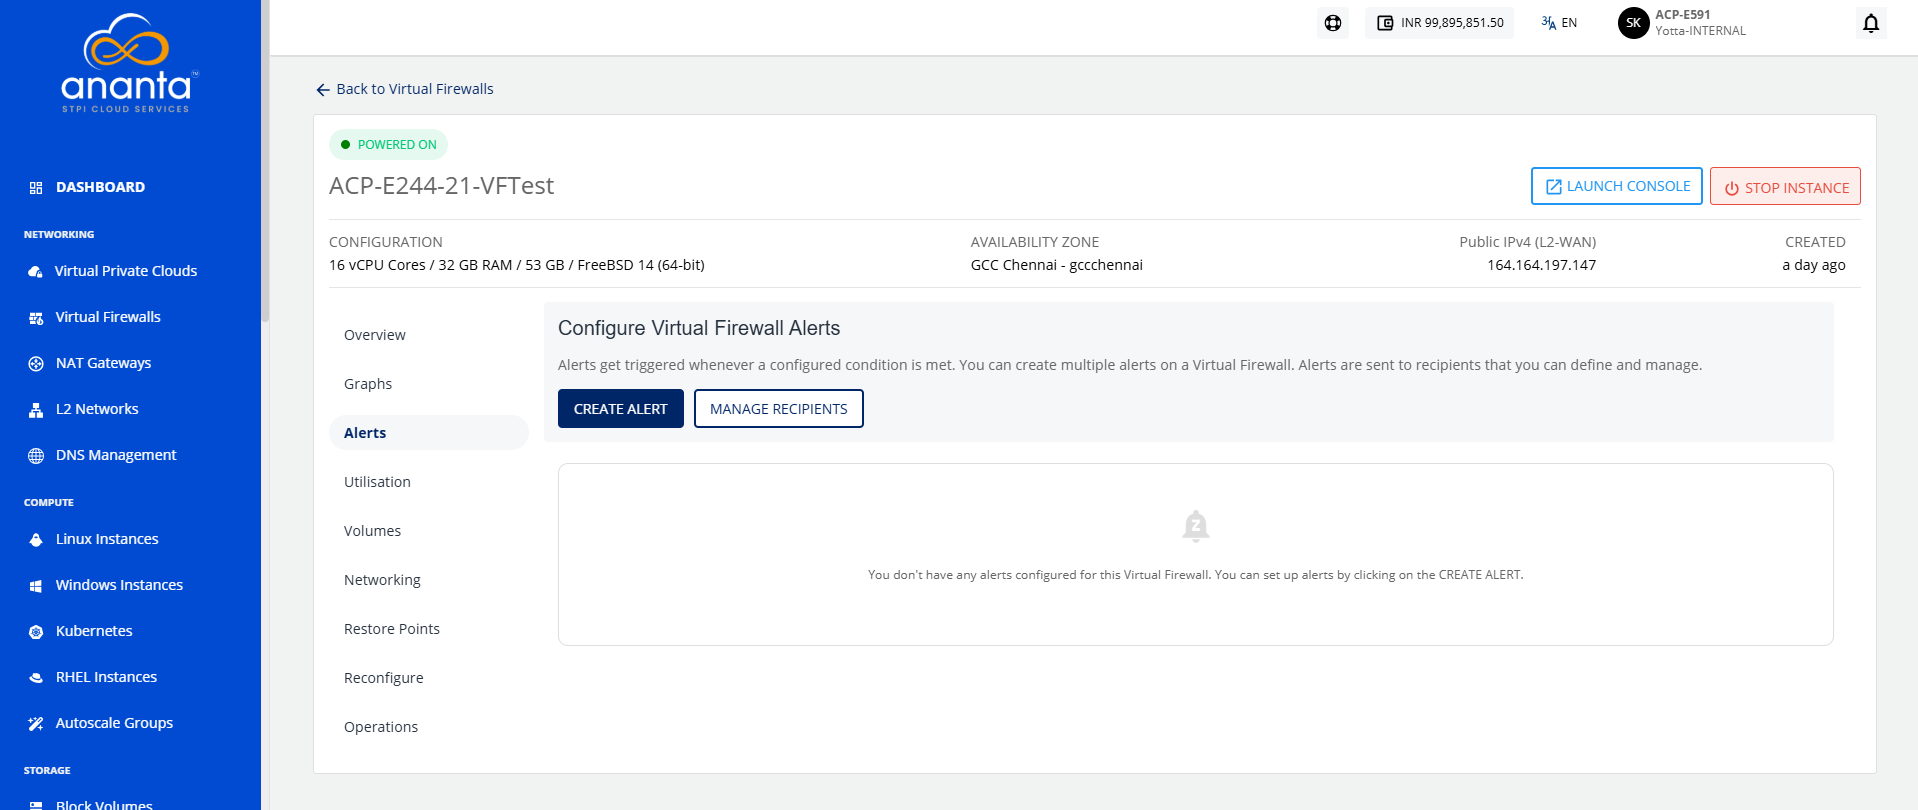Click the Dashboard grid icon

tap(36, 188)
